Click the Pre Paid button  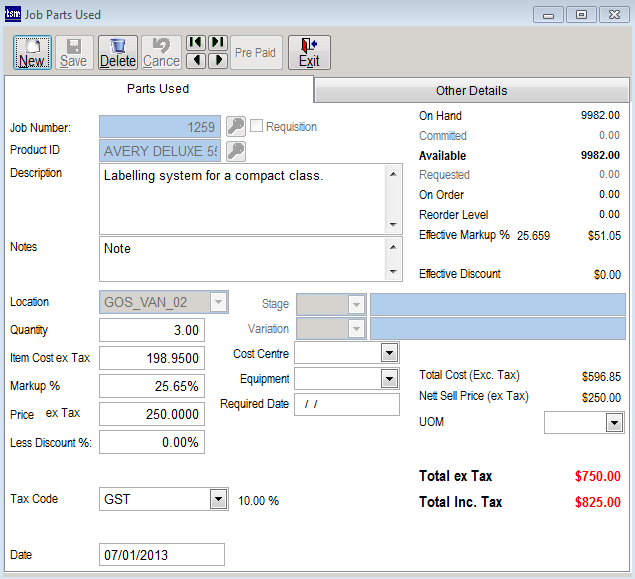[x=257, y=52]
